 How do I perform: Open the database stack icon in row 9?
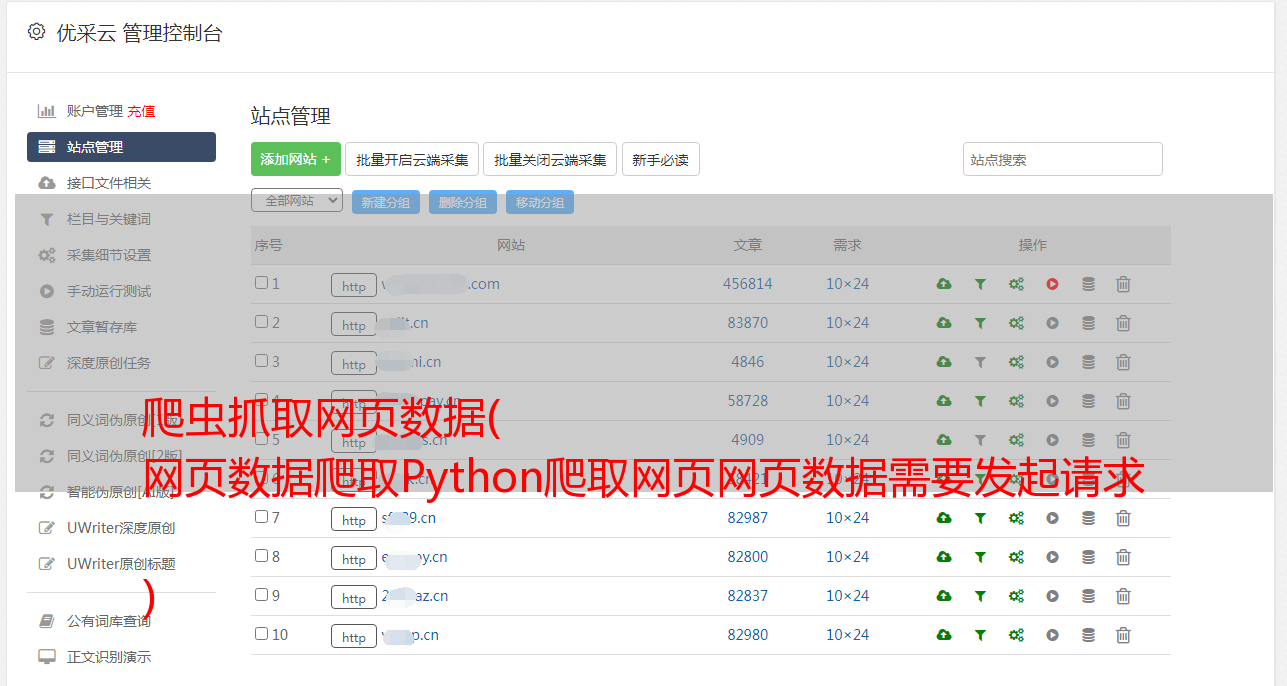(1088, 596)
